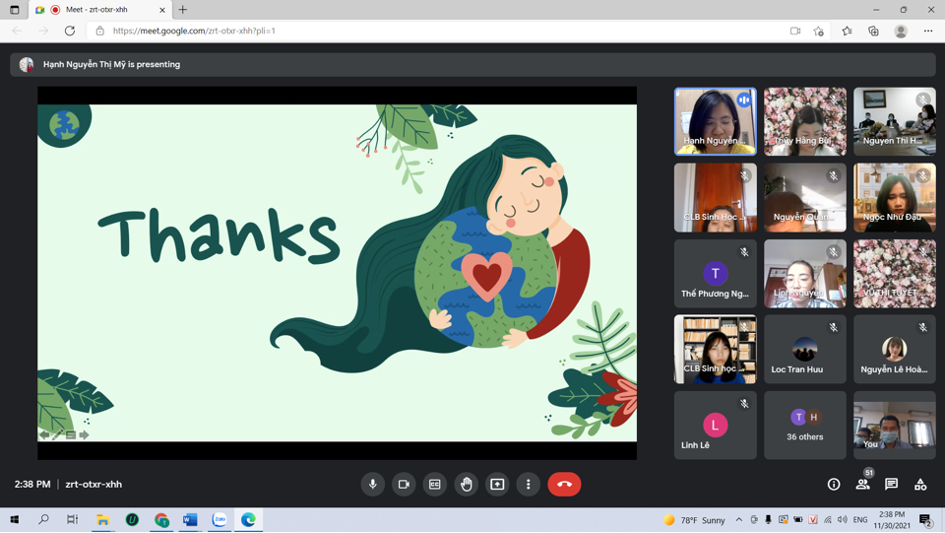Mute the microphone in Meet controls

pyautogui.click(x=372, y=484)
